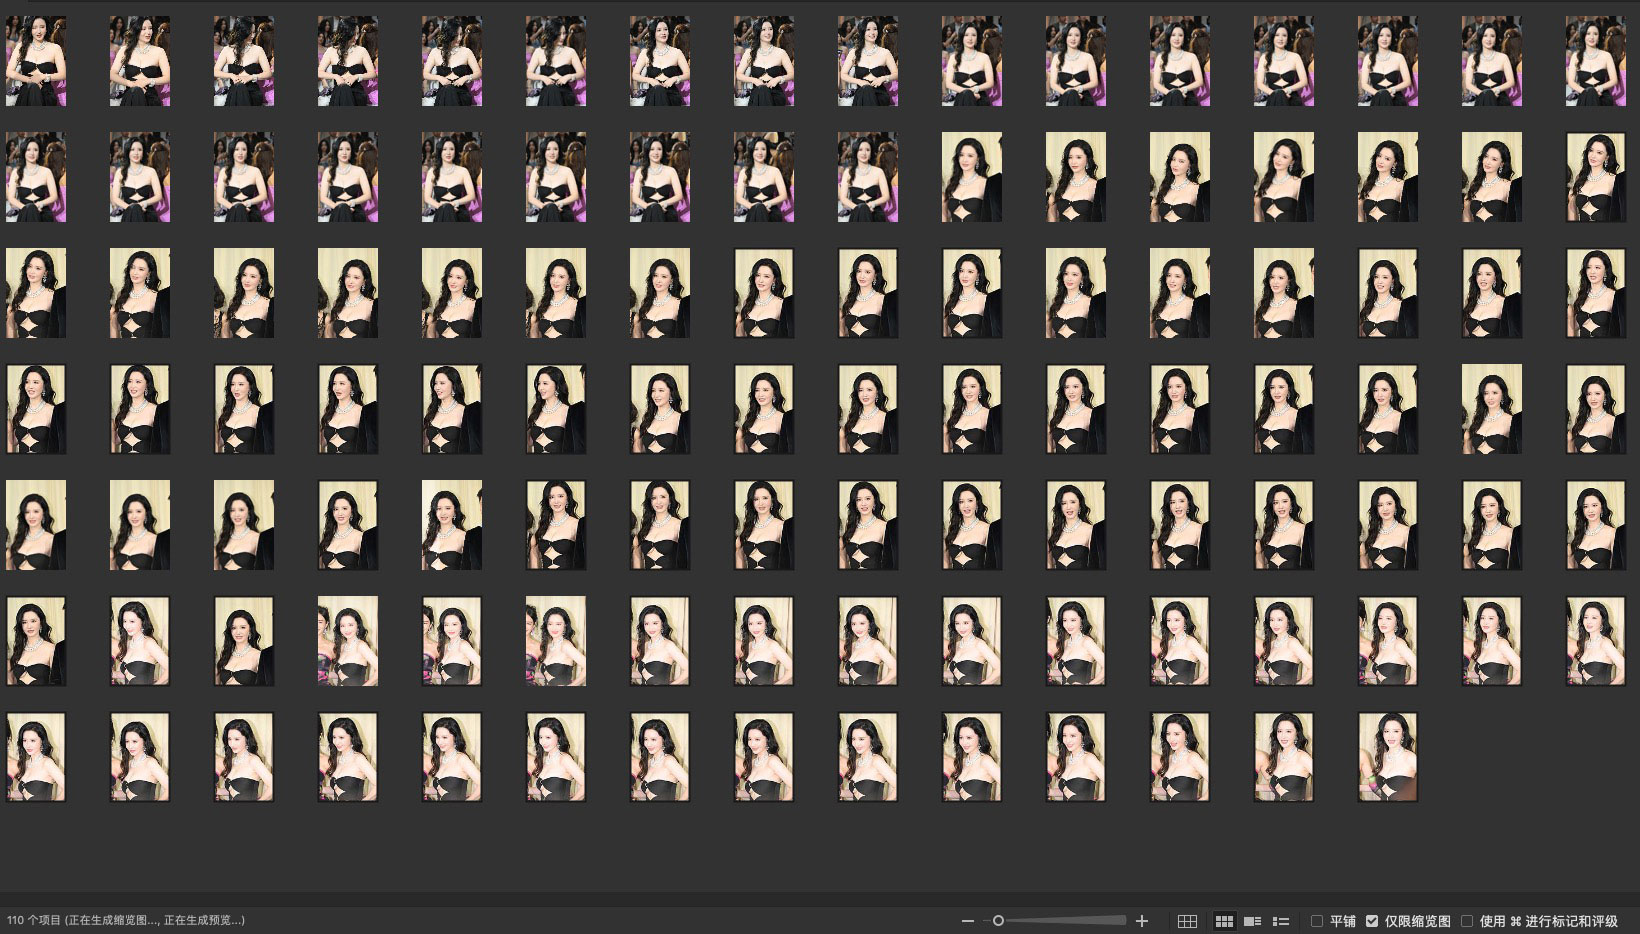Select the last thumbnail in the fifth row
The width and height of the screenshot is (1640, 934).
pos(1595,525)
